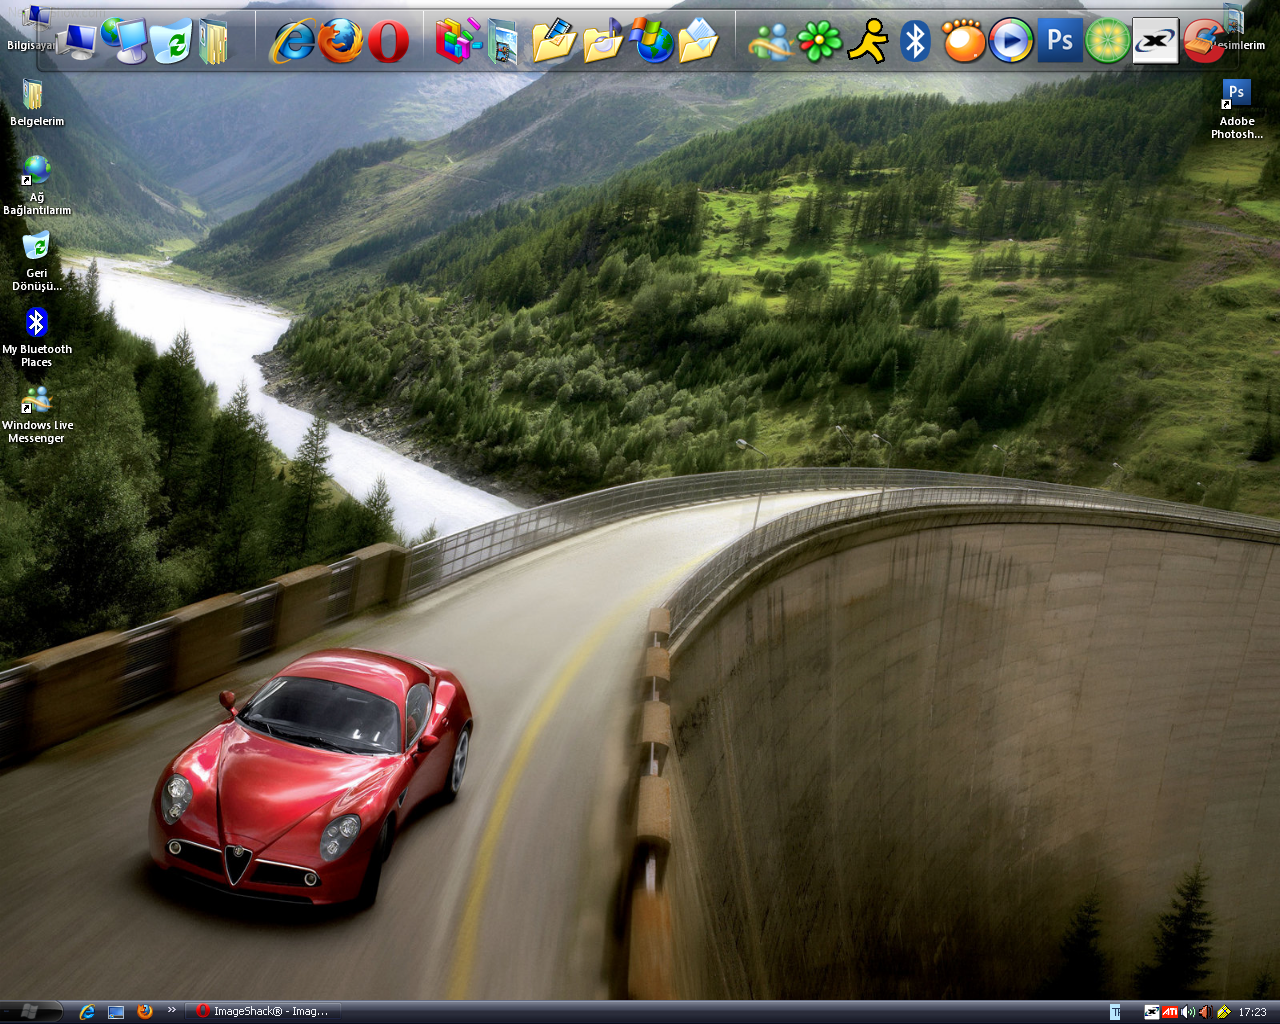Open the documents binder icon in dock

(x=213, y=42)
